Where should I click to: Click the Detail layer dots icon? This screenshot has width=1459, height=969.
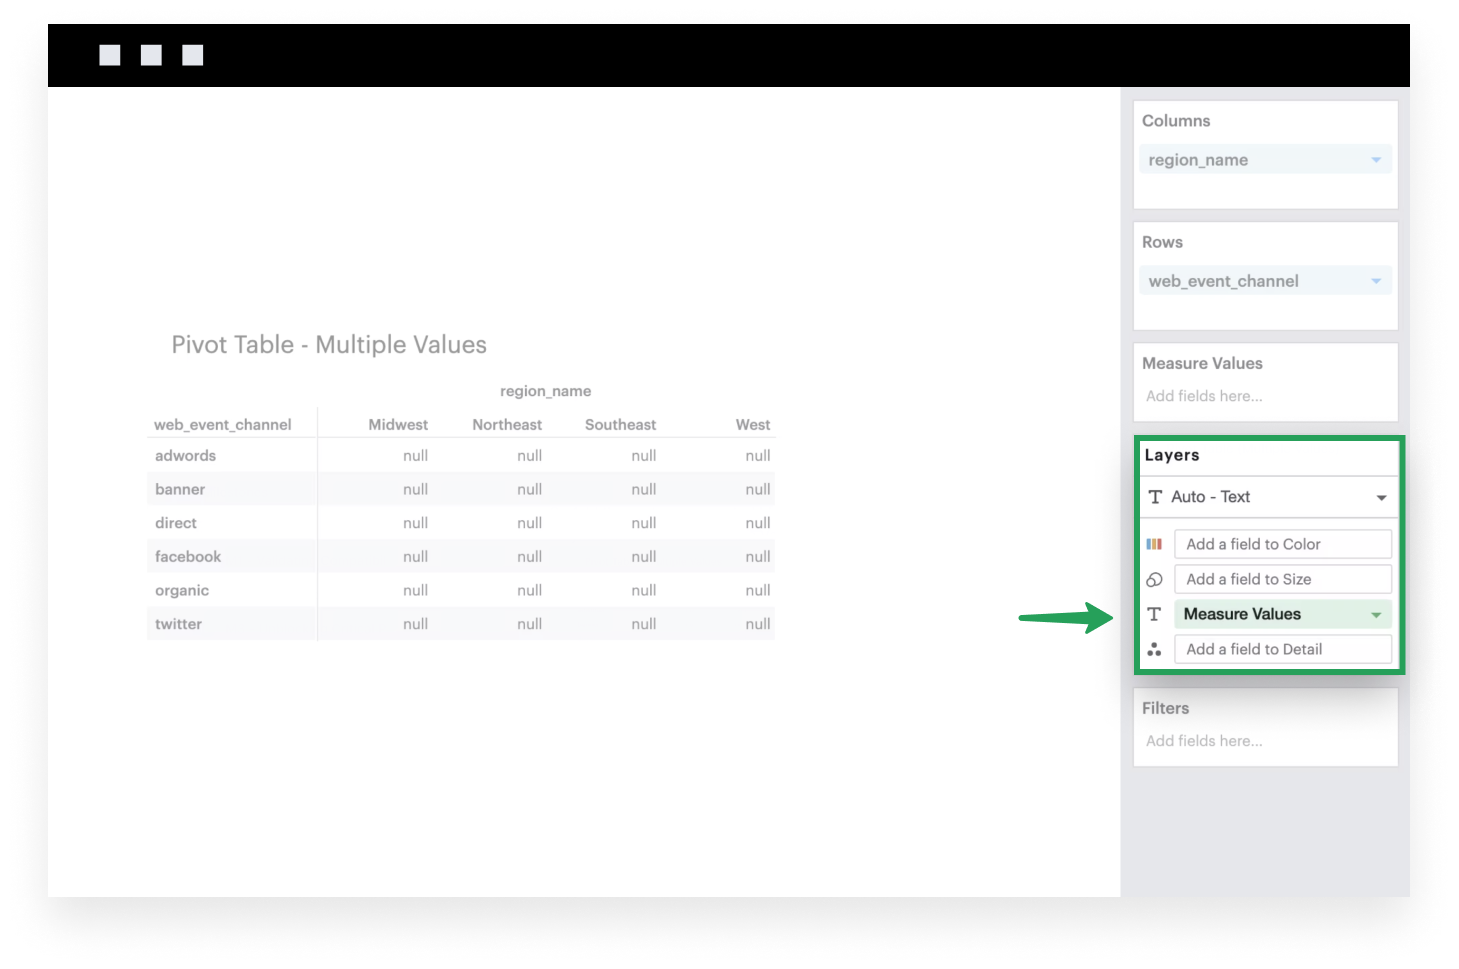pyautogui.click(x=1155, y=649)
